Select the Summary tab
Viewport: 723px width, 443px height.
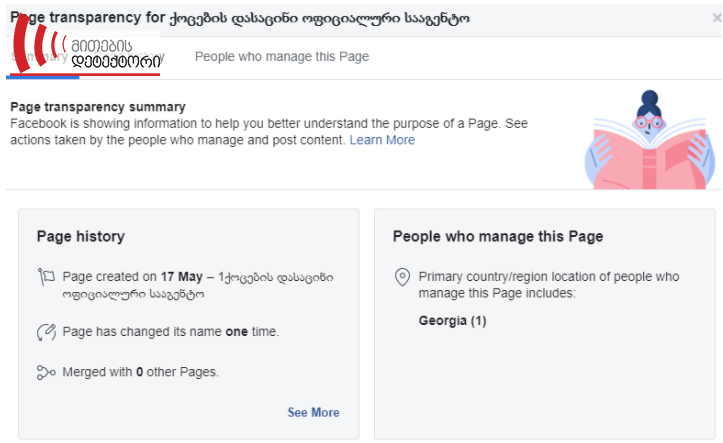(42, 57)
